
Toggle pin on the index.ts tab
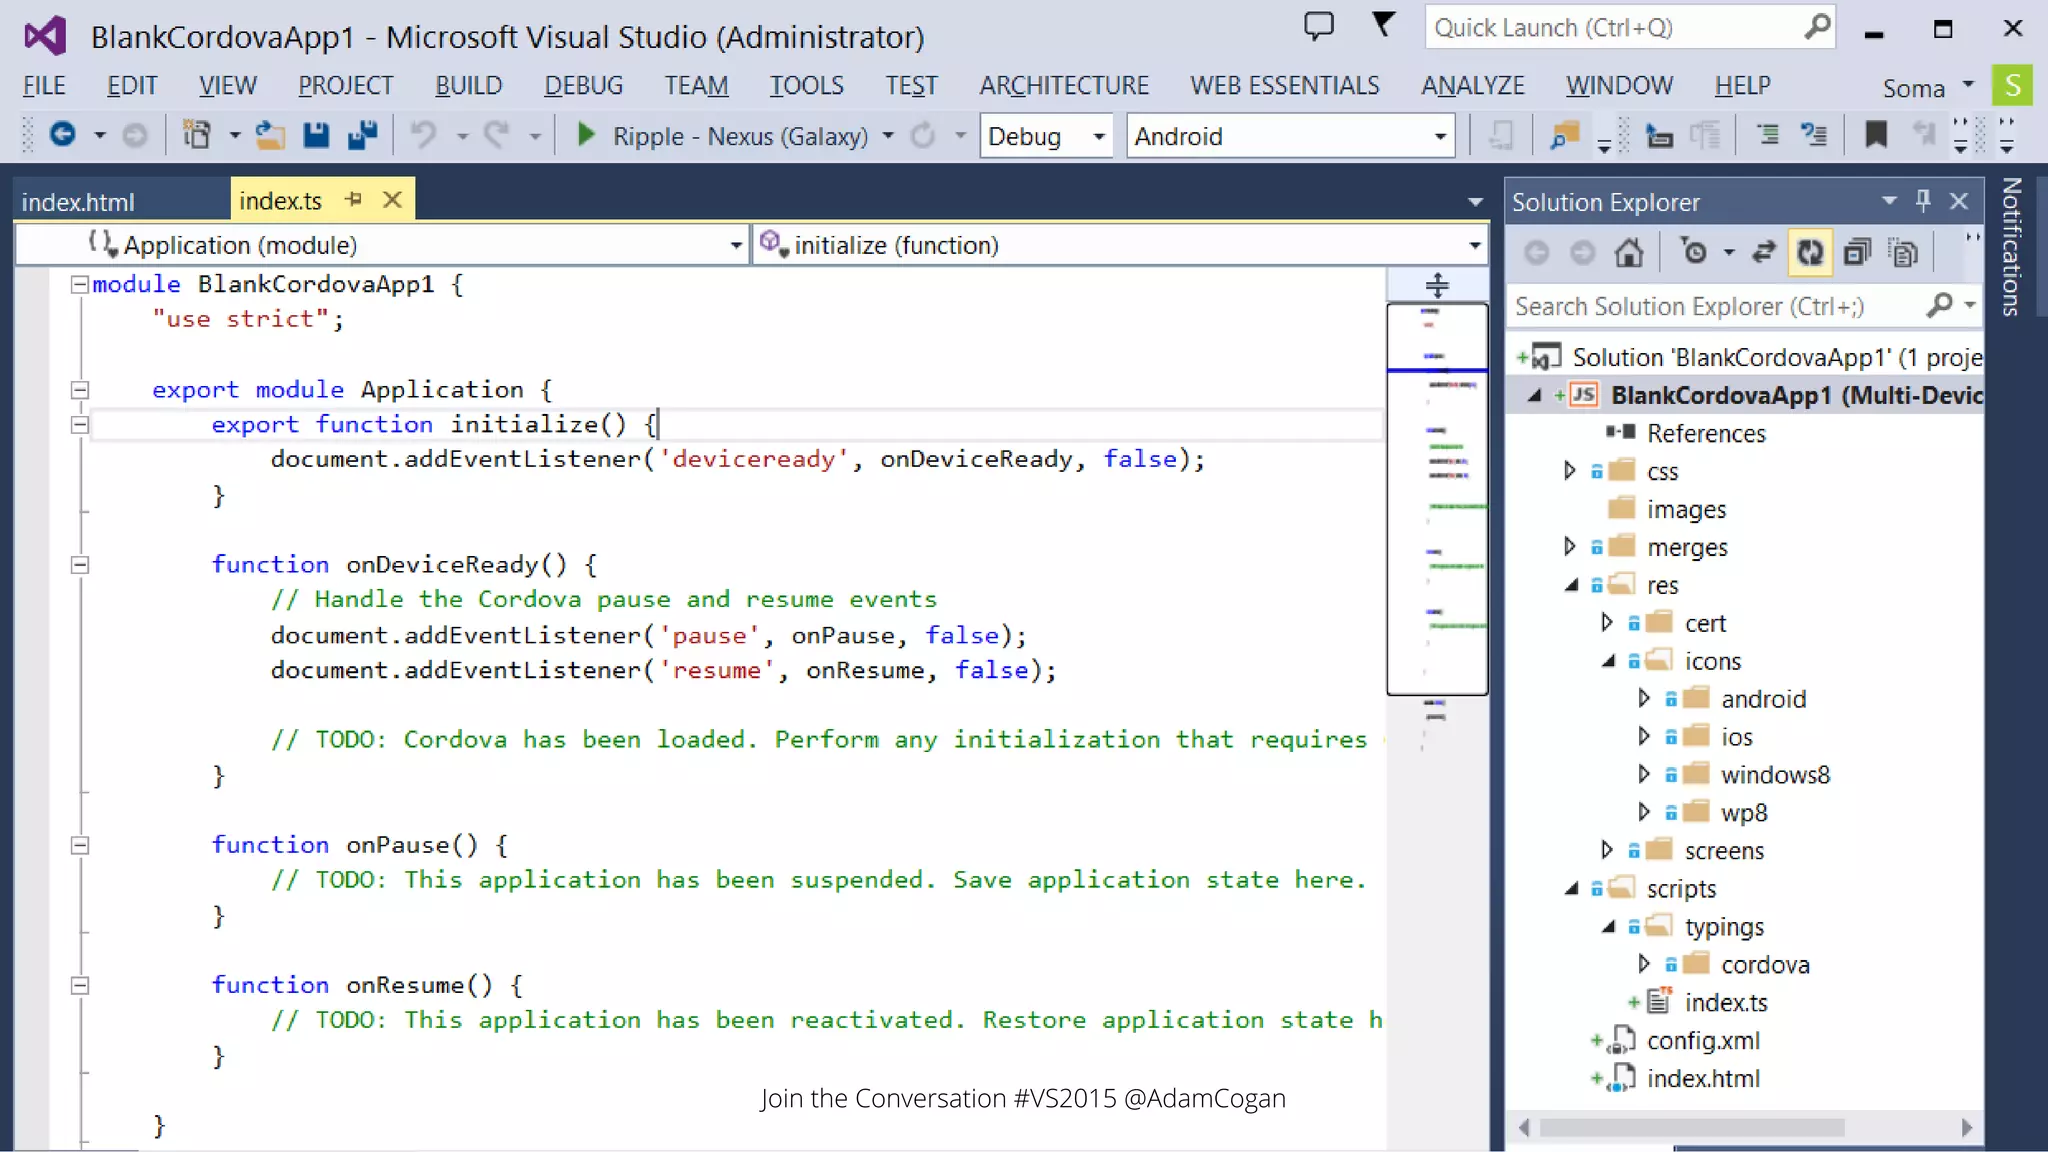[353, 200]
